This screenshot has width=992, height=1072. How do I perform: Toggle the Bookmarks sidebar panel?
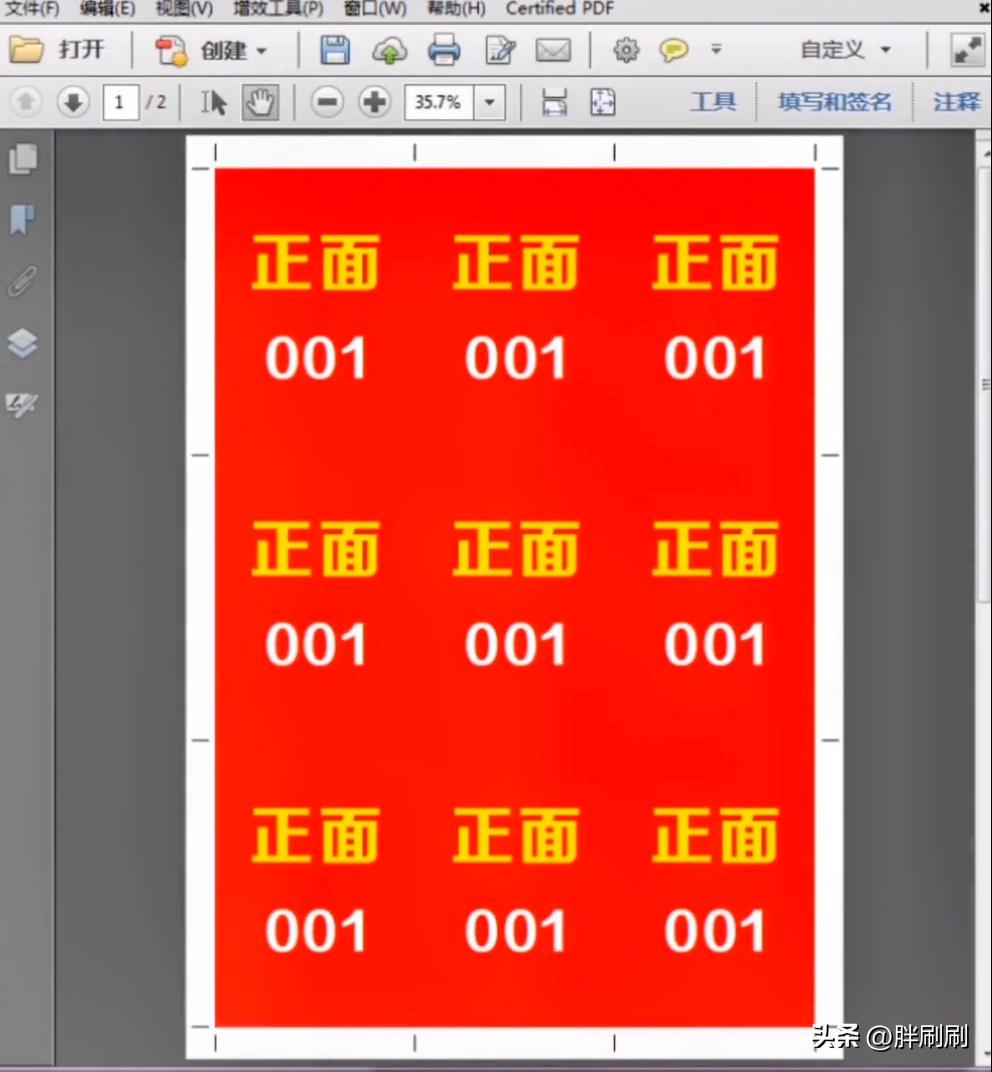click(x=23, y=220)
